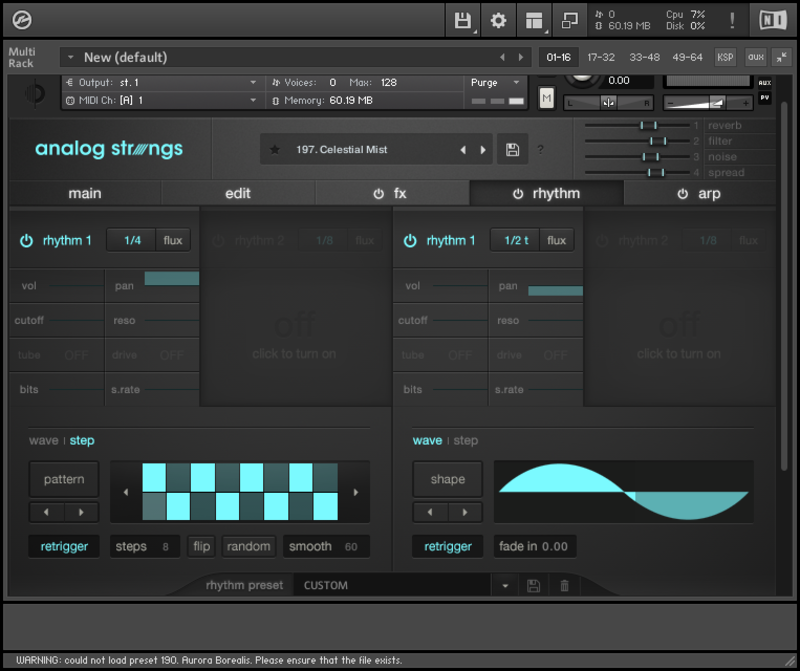
Task: Switch to the edit tab
Action: [238, 193]
